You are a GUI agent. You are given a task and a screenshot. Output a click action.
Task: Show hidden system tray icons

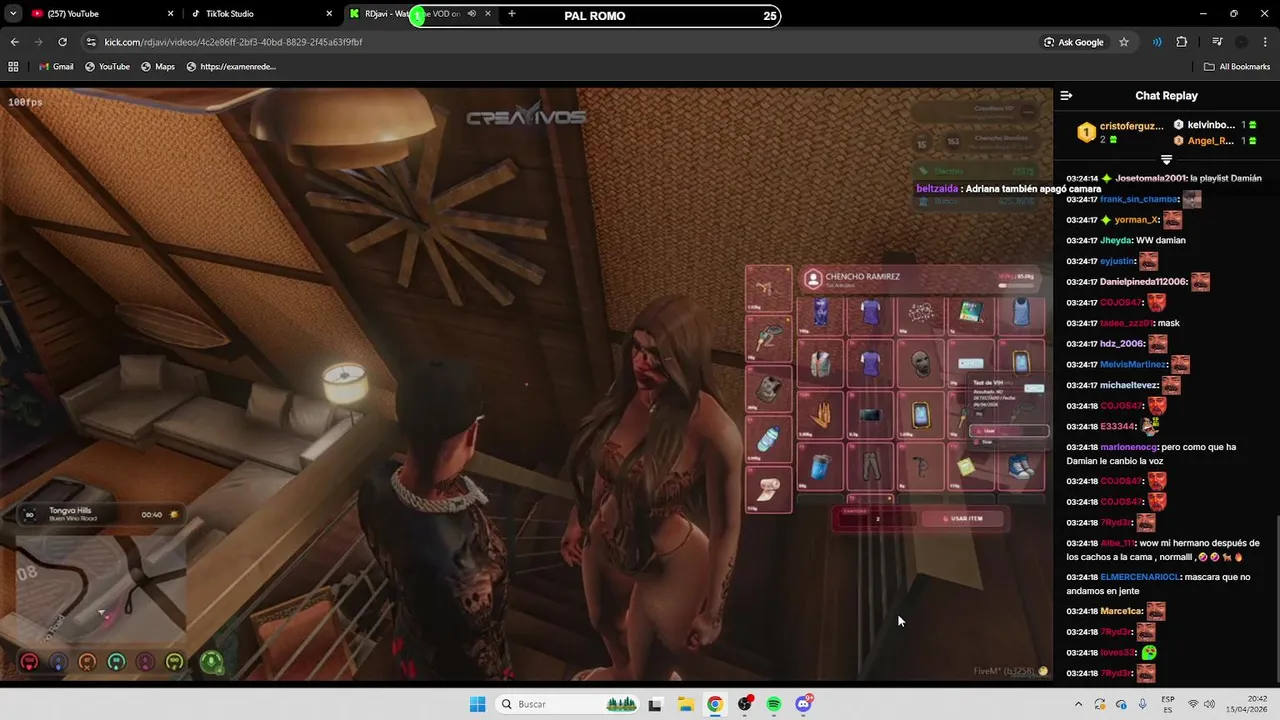pyautogui.click(x=1078, y=704)
